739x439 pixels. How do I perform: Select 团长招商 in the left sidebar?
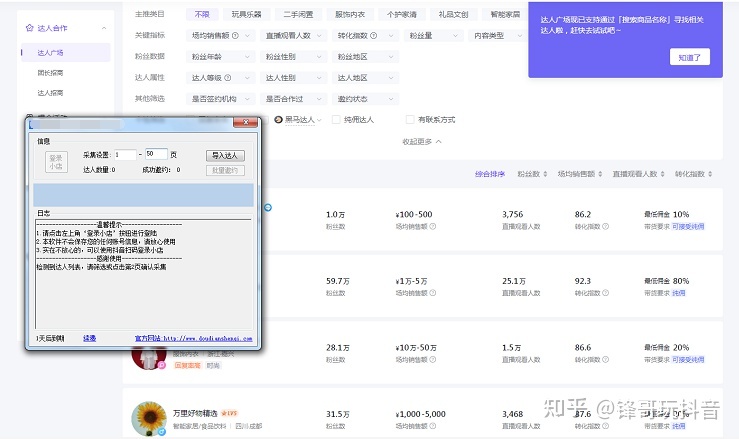[50, 71]
